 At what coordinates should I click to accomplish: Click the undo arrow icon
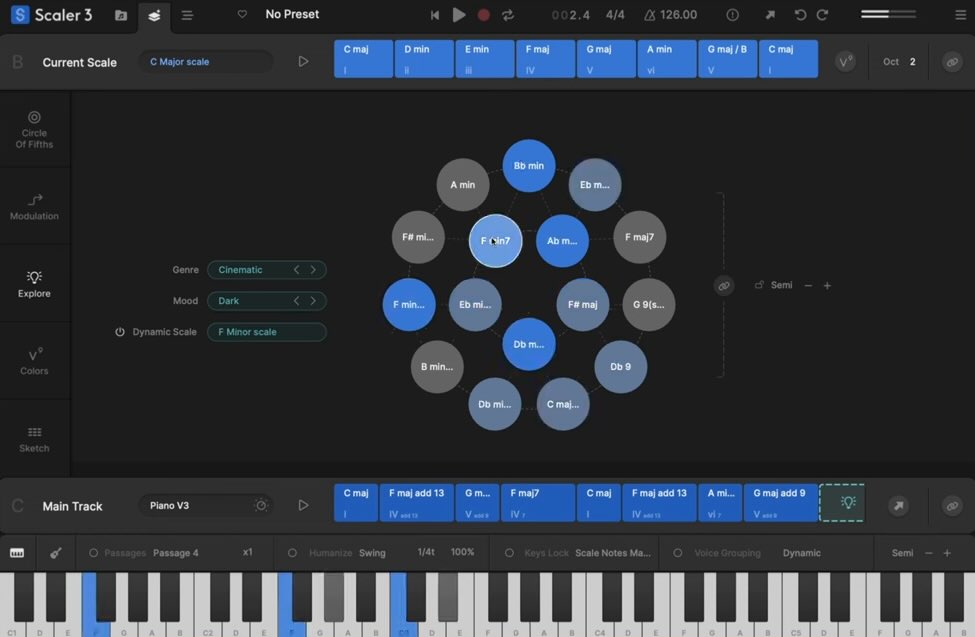pos(800,15)
